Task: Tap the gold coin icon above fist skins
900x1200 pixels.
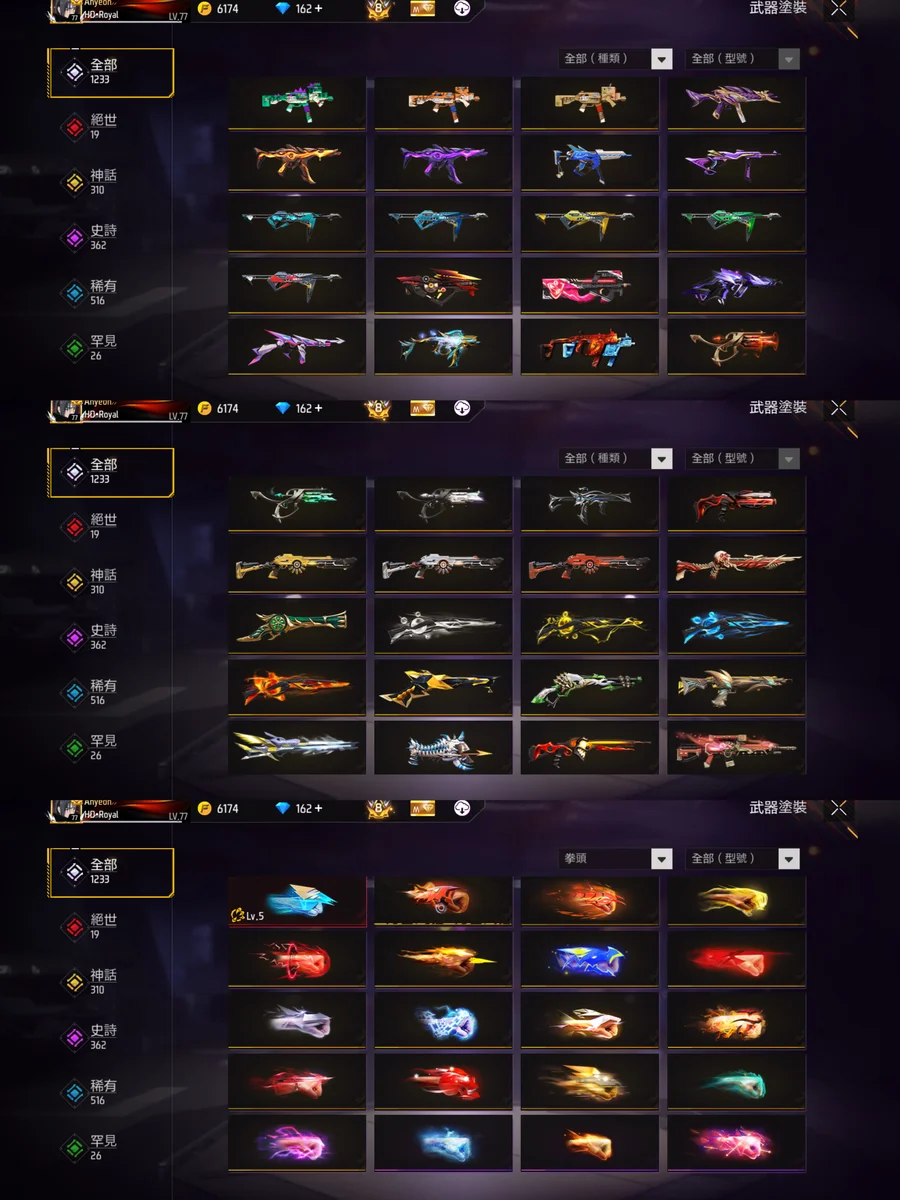Action: 204,808
